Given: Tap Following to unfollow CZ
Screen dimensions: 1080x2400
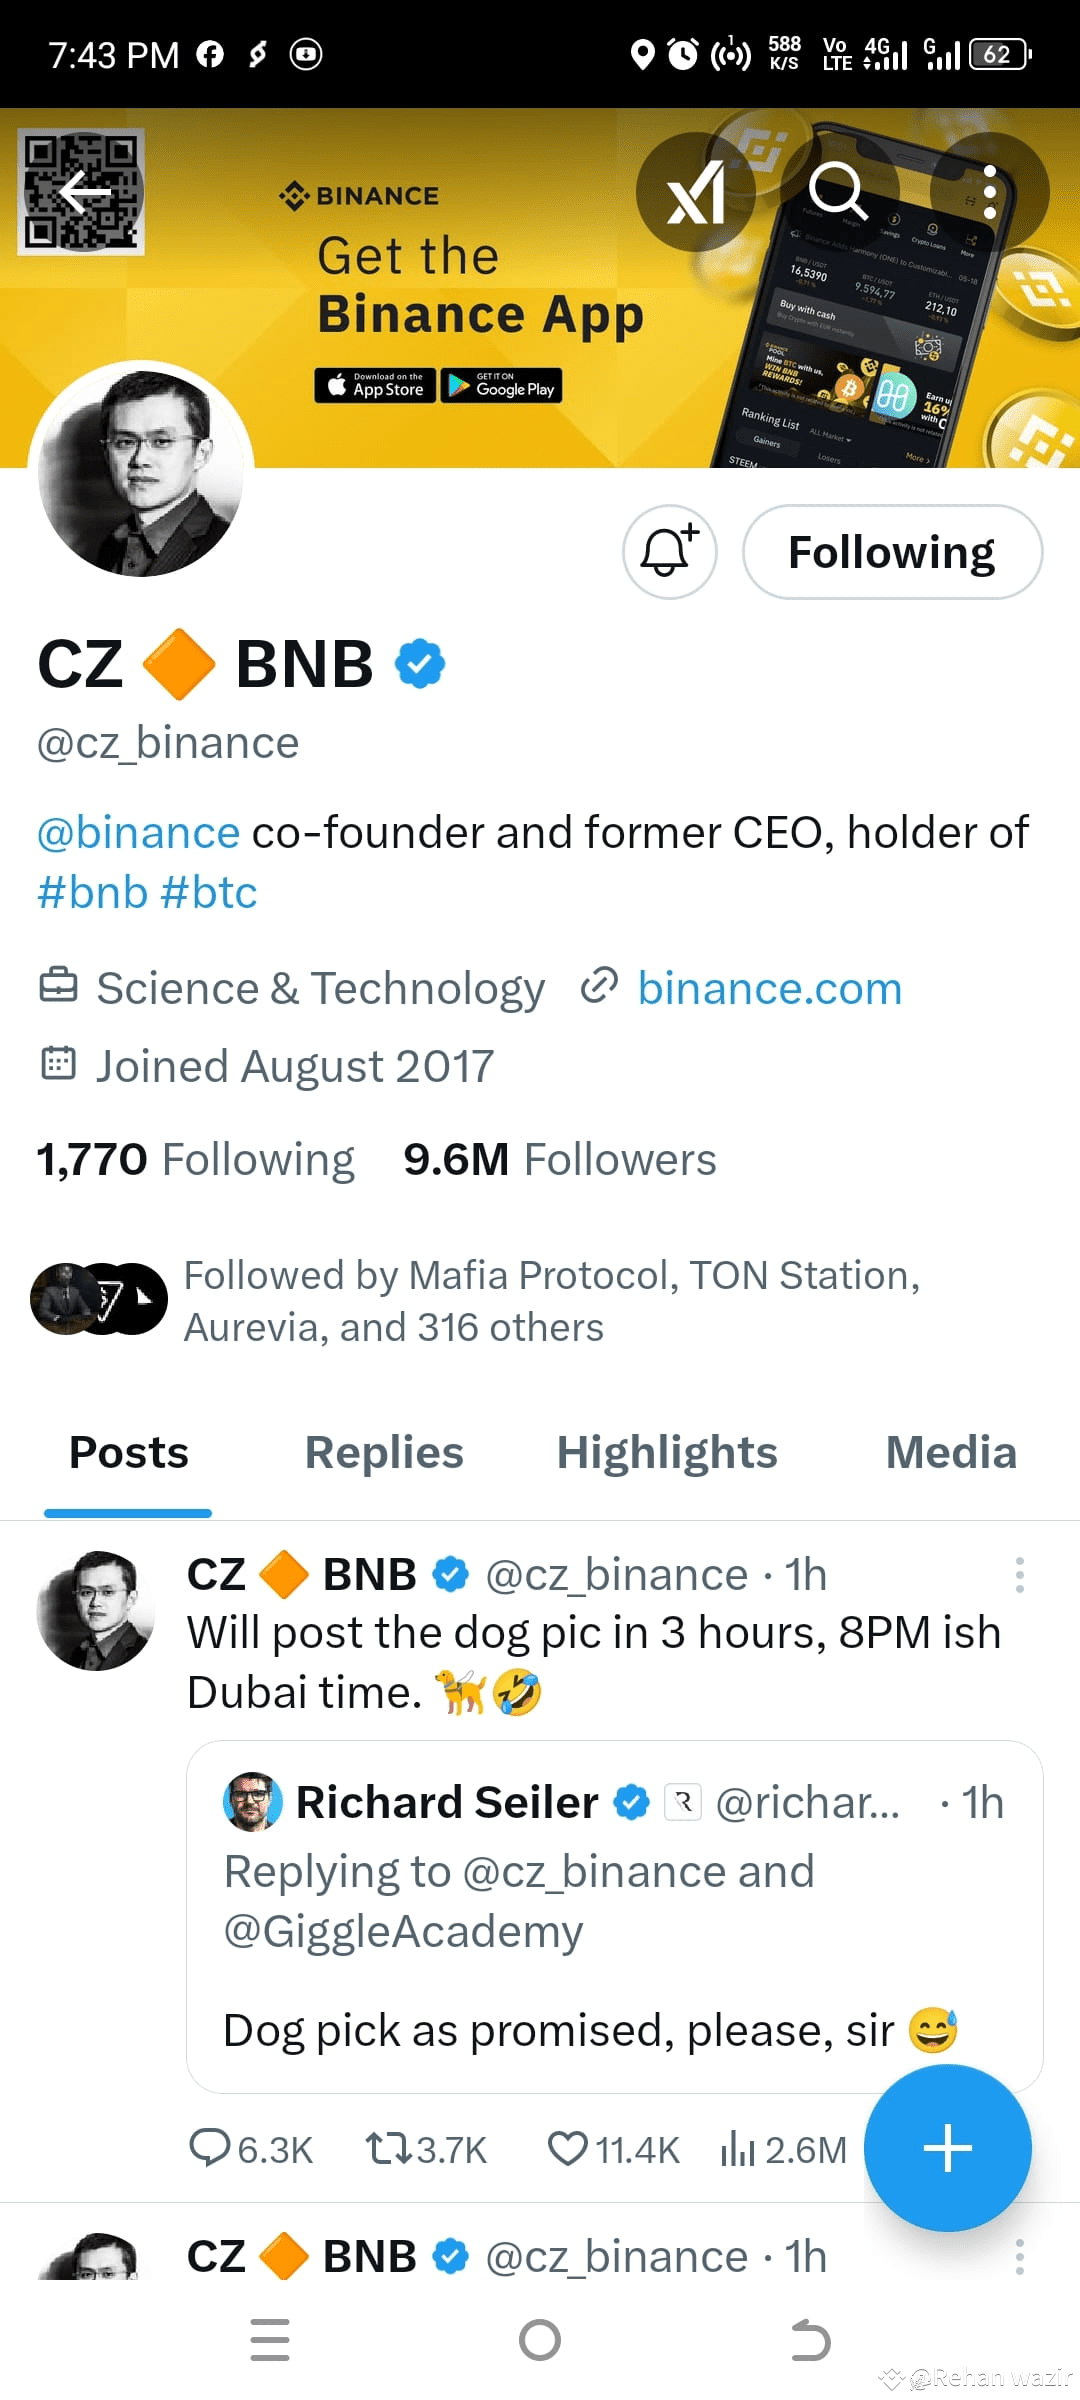Looking at the screenshot, I should (x=893, y=551).
